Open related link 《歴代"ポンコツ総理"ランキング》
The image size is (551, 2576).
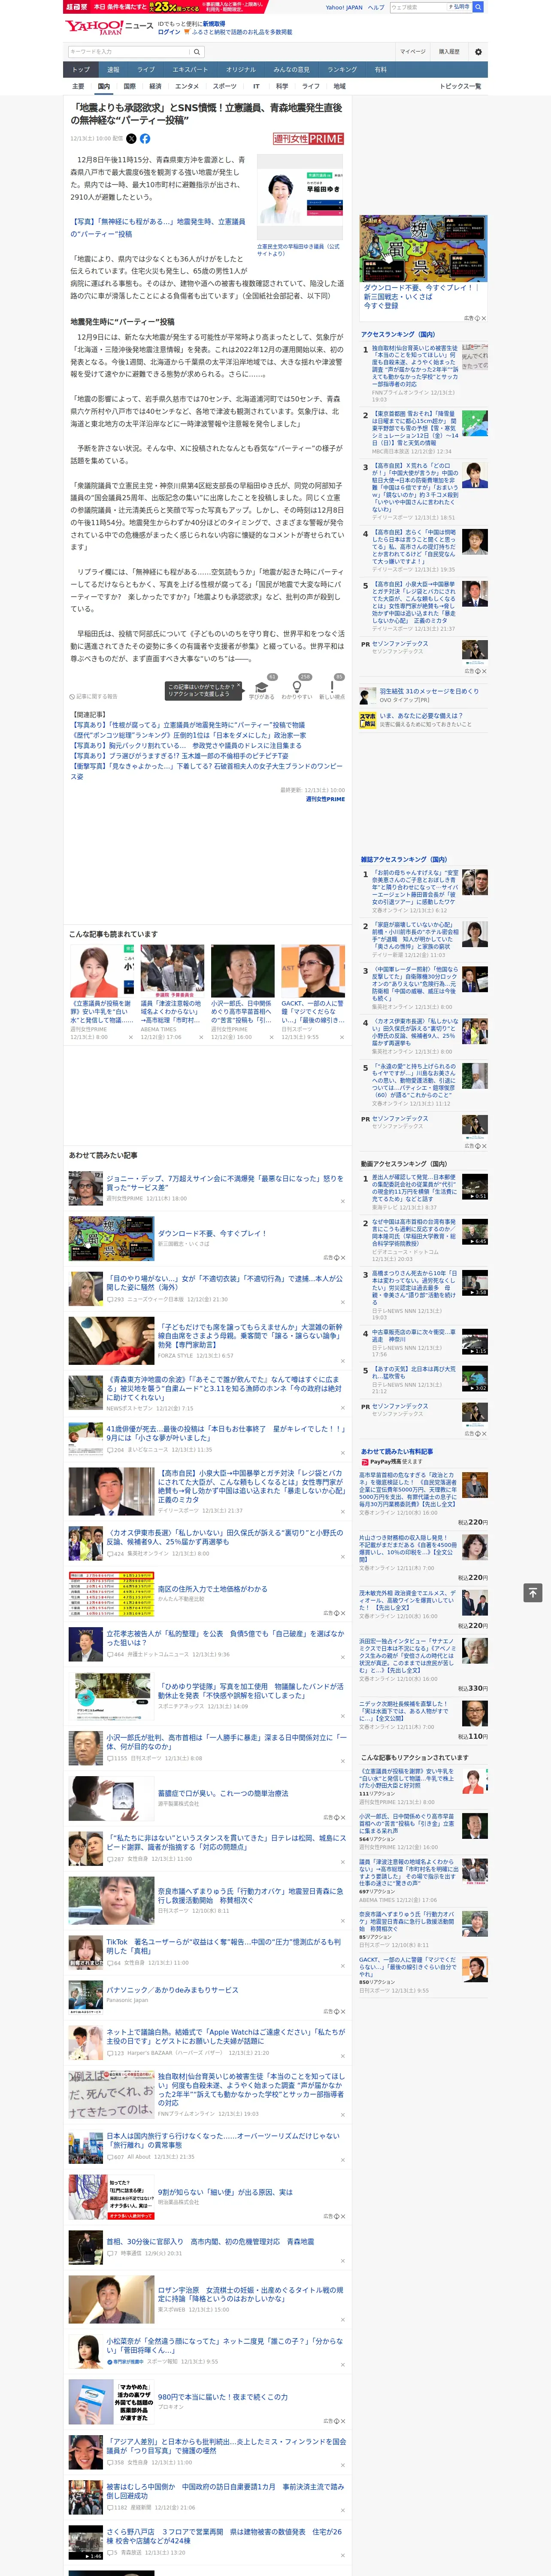click(x=188, y=735)
